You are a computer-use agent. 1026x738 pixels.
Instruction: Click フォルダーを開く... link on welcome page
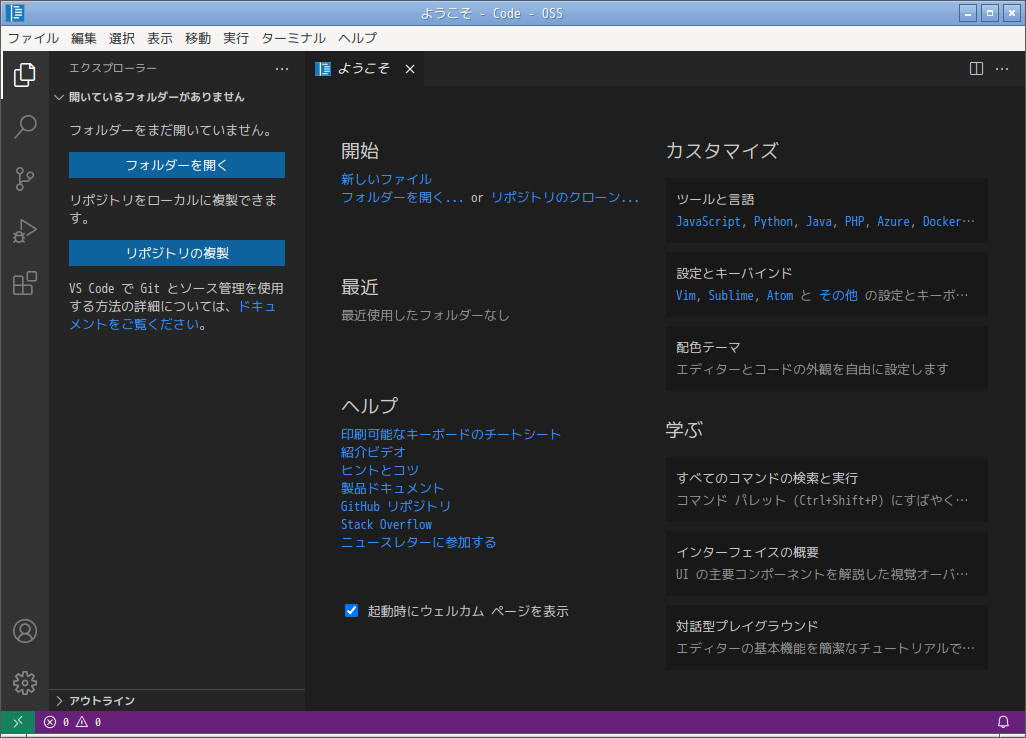[402, 197]
